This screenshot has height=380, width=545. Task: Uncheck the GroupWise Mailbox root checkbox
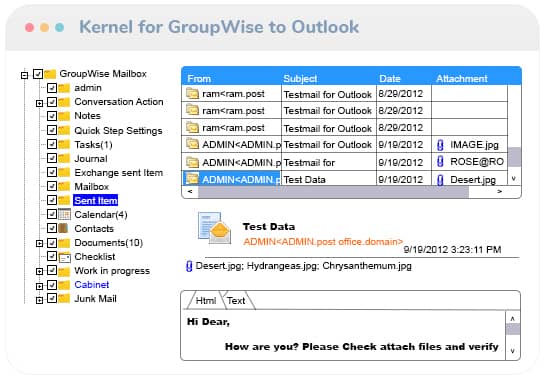click(x=38, y=74)
